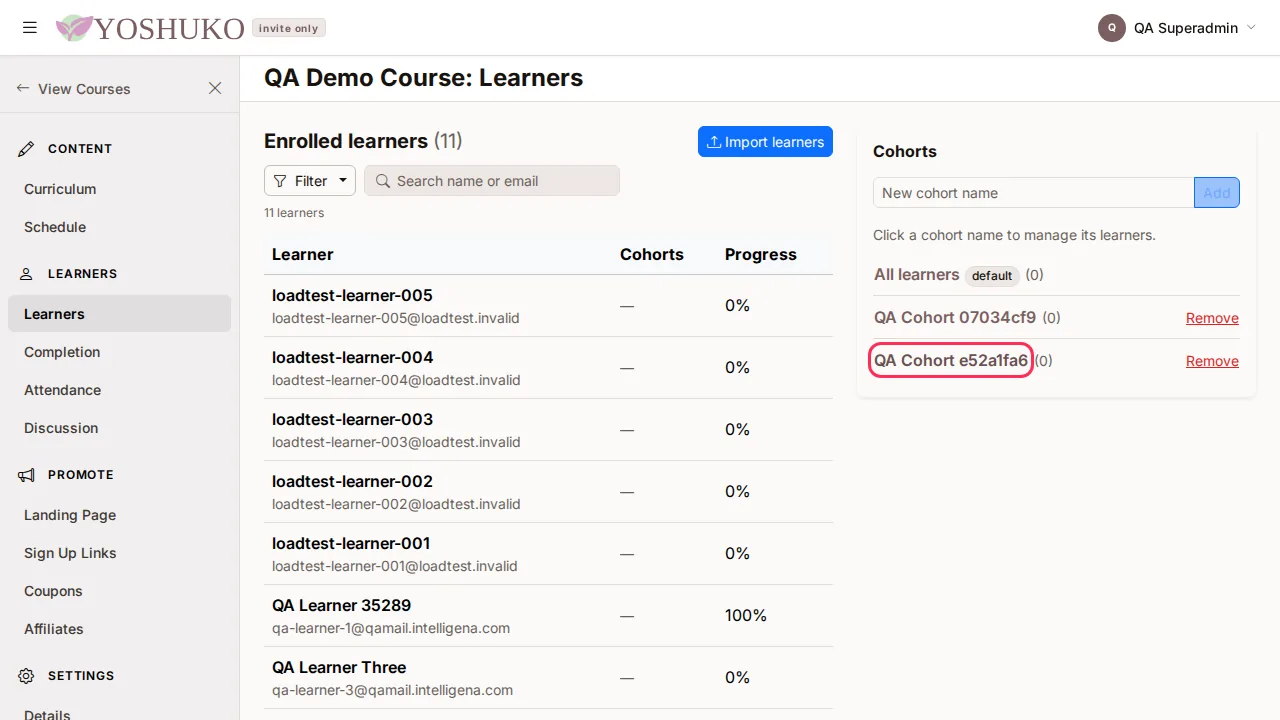
Task: Select learner loadtest-learner-005
Action: tap(352, 296)
